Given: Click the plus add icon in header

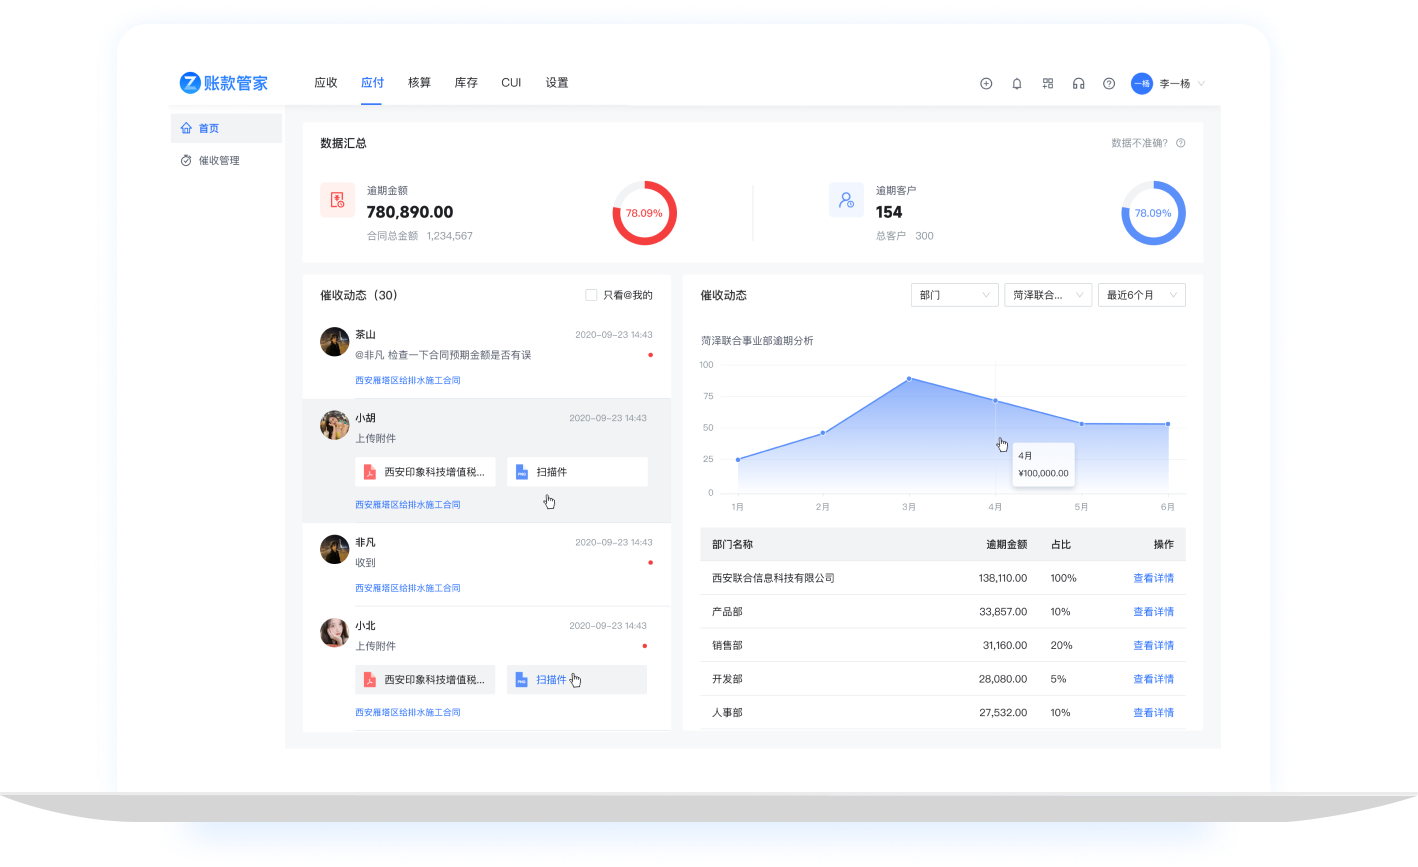Looking at the screenshot, I should (x=986, y=84).
